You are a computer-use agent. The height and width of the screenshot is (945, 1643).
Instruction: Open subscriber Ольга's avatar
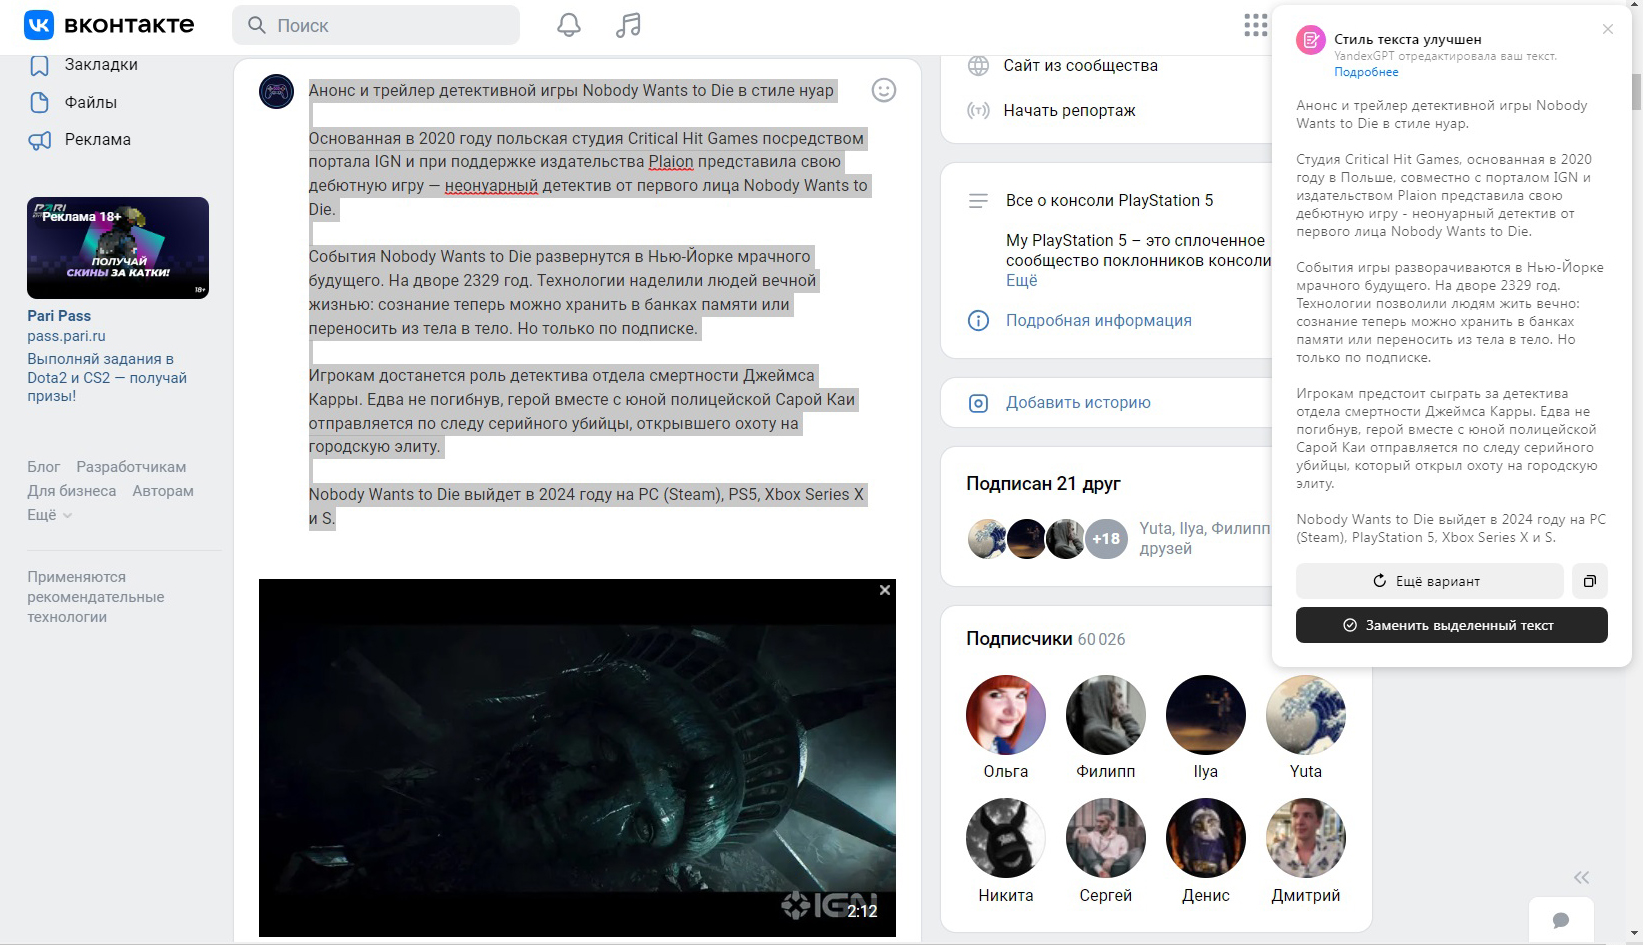coord(1006,715)
